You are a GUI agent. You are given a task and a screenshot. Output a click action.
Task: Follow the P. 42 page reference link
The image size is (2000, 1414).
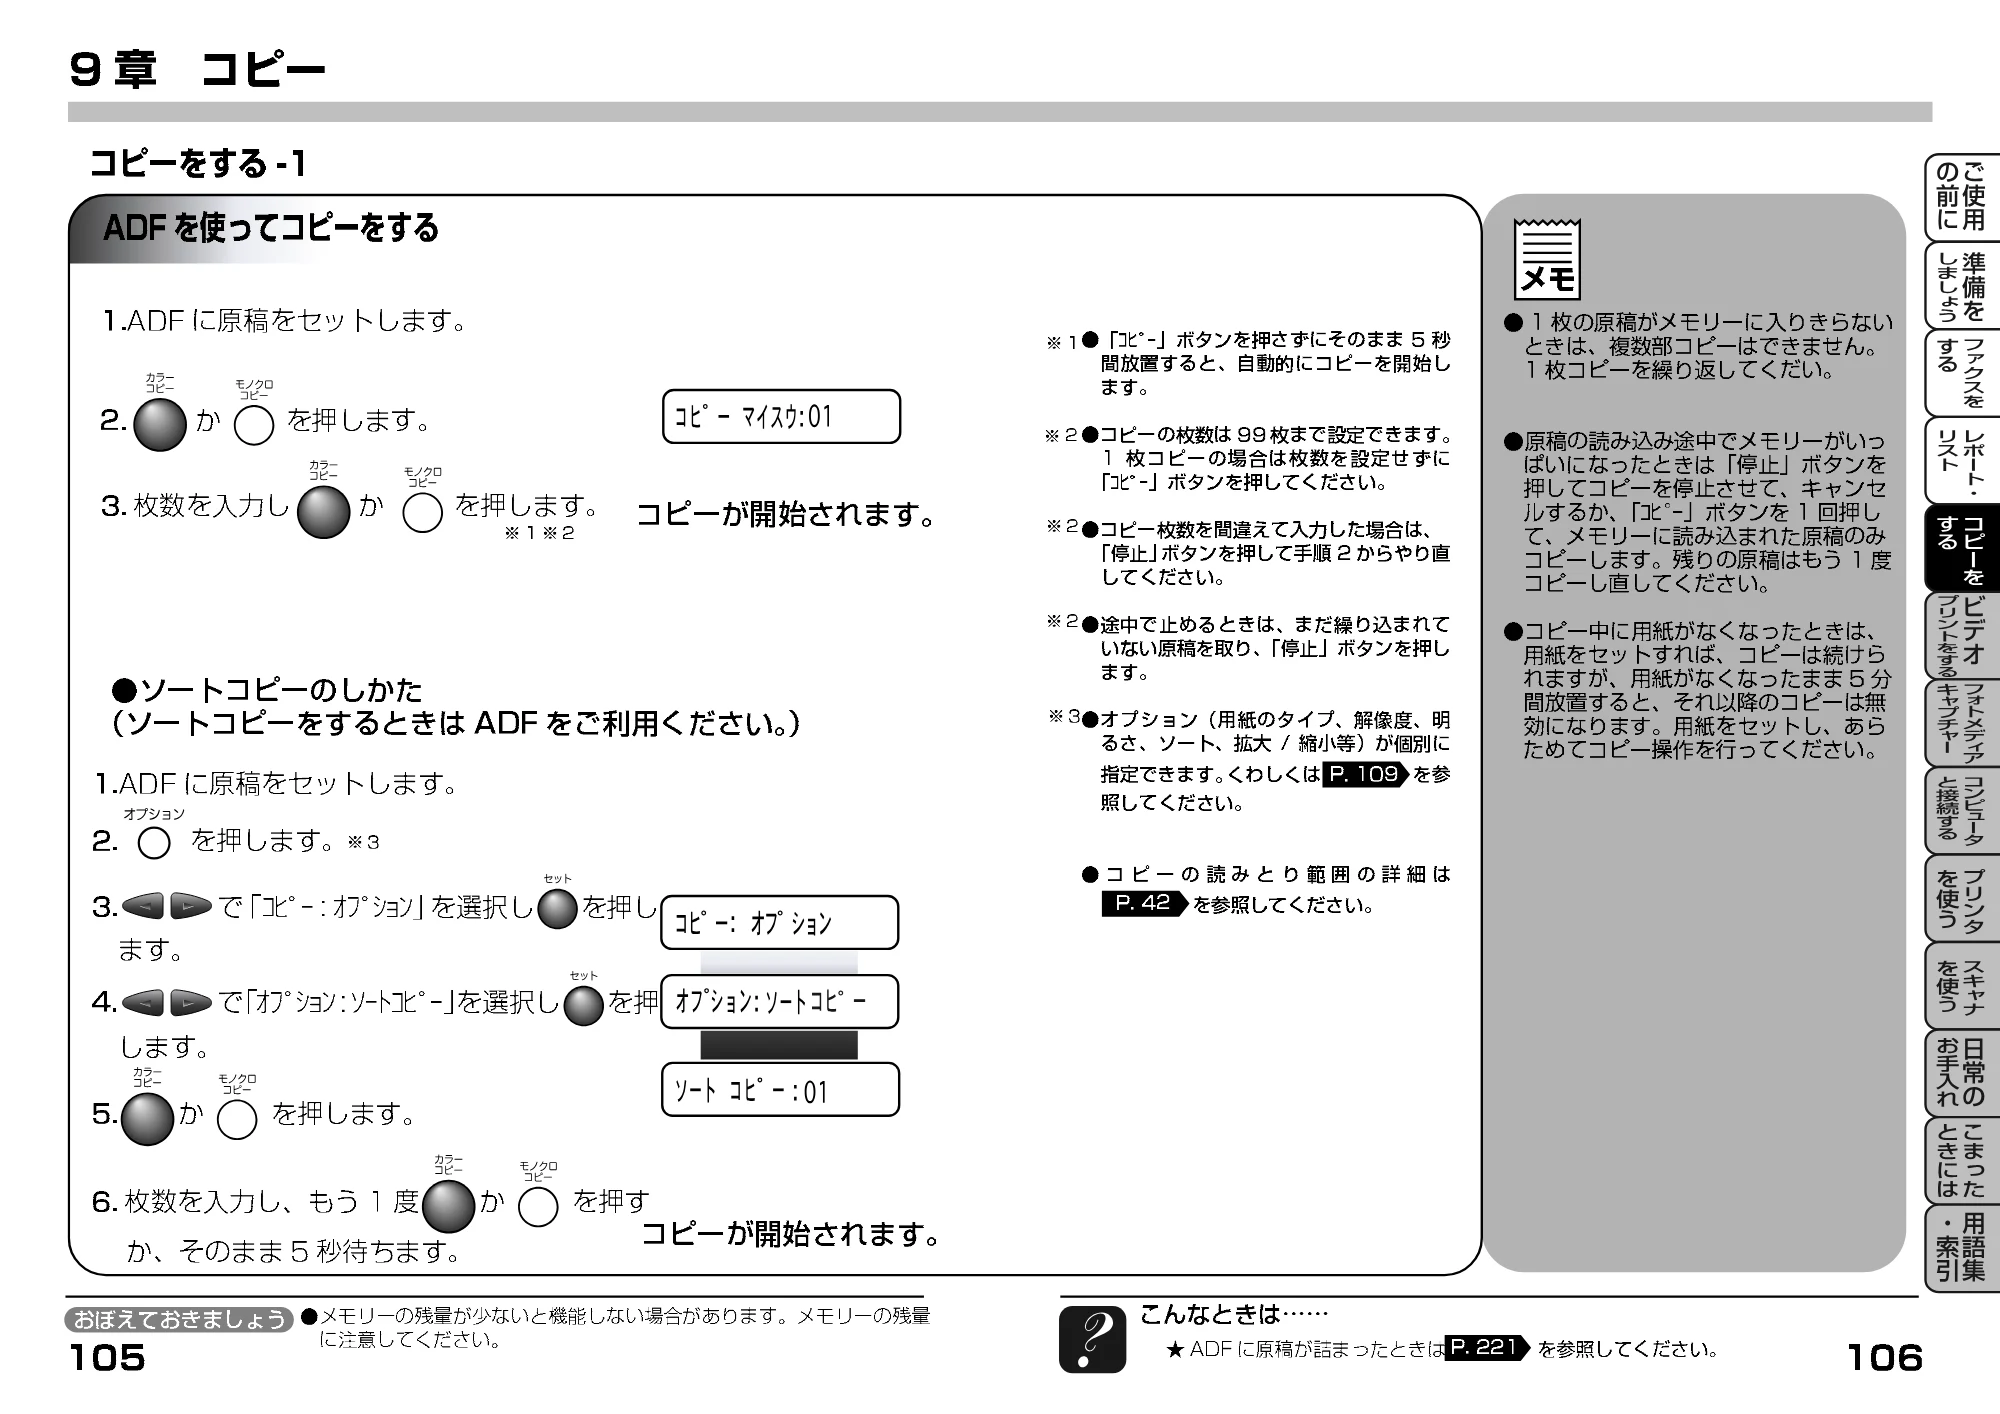pos(1145,903)
